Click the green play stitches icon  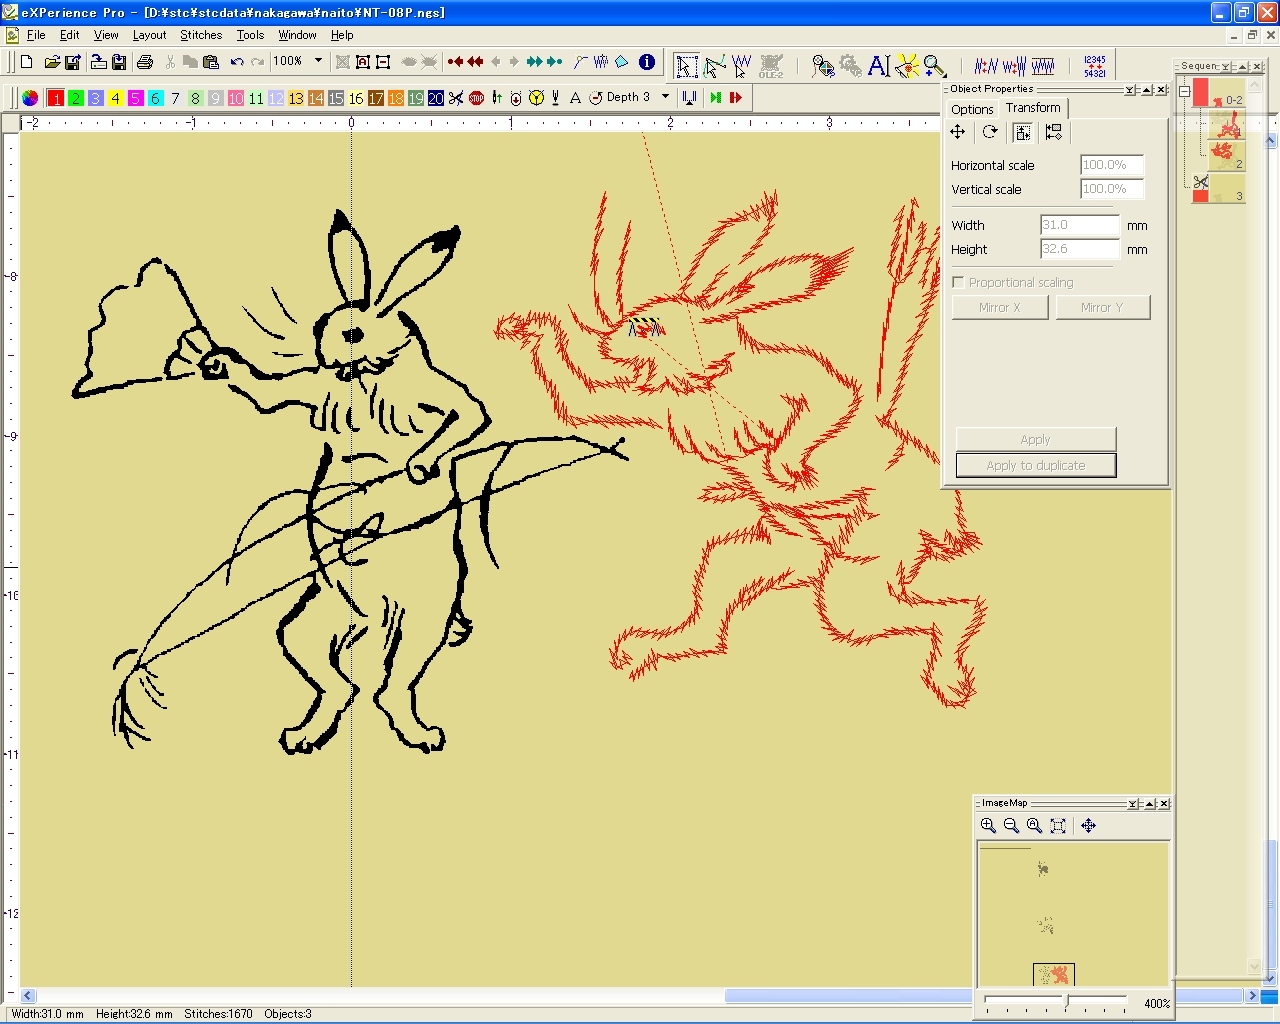pos(716,98)
